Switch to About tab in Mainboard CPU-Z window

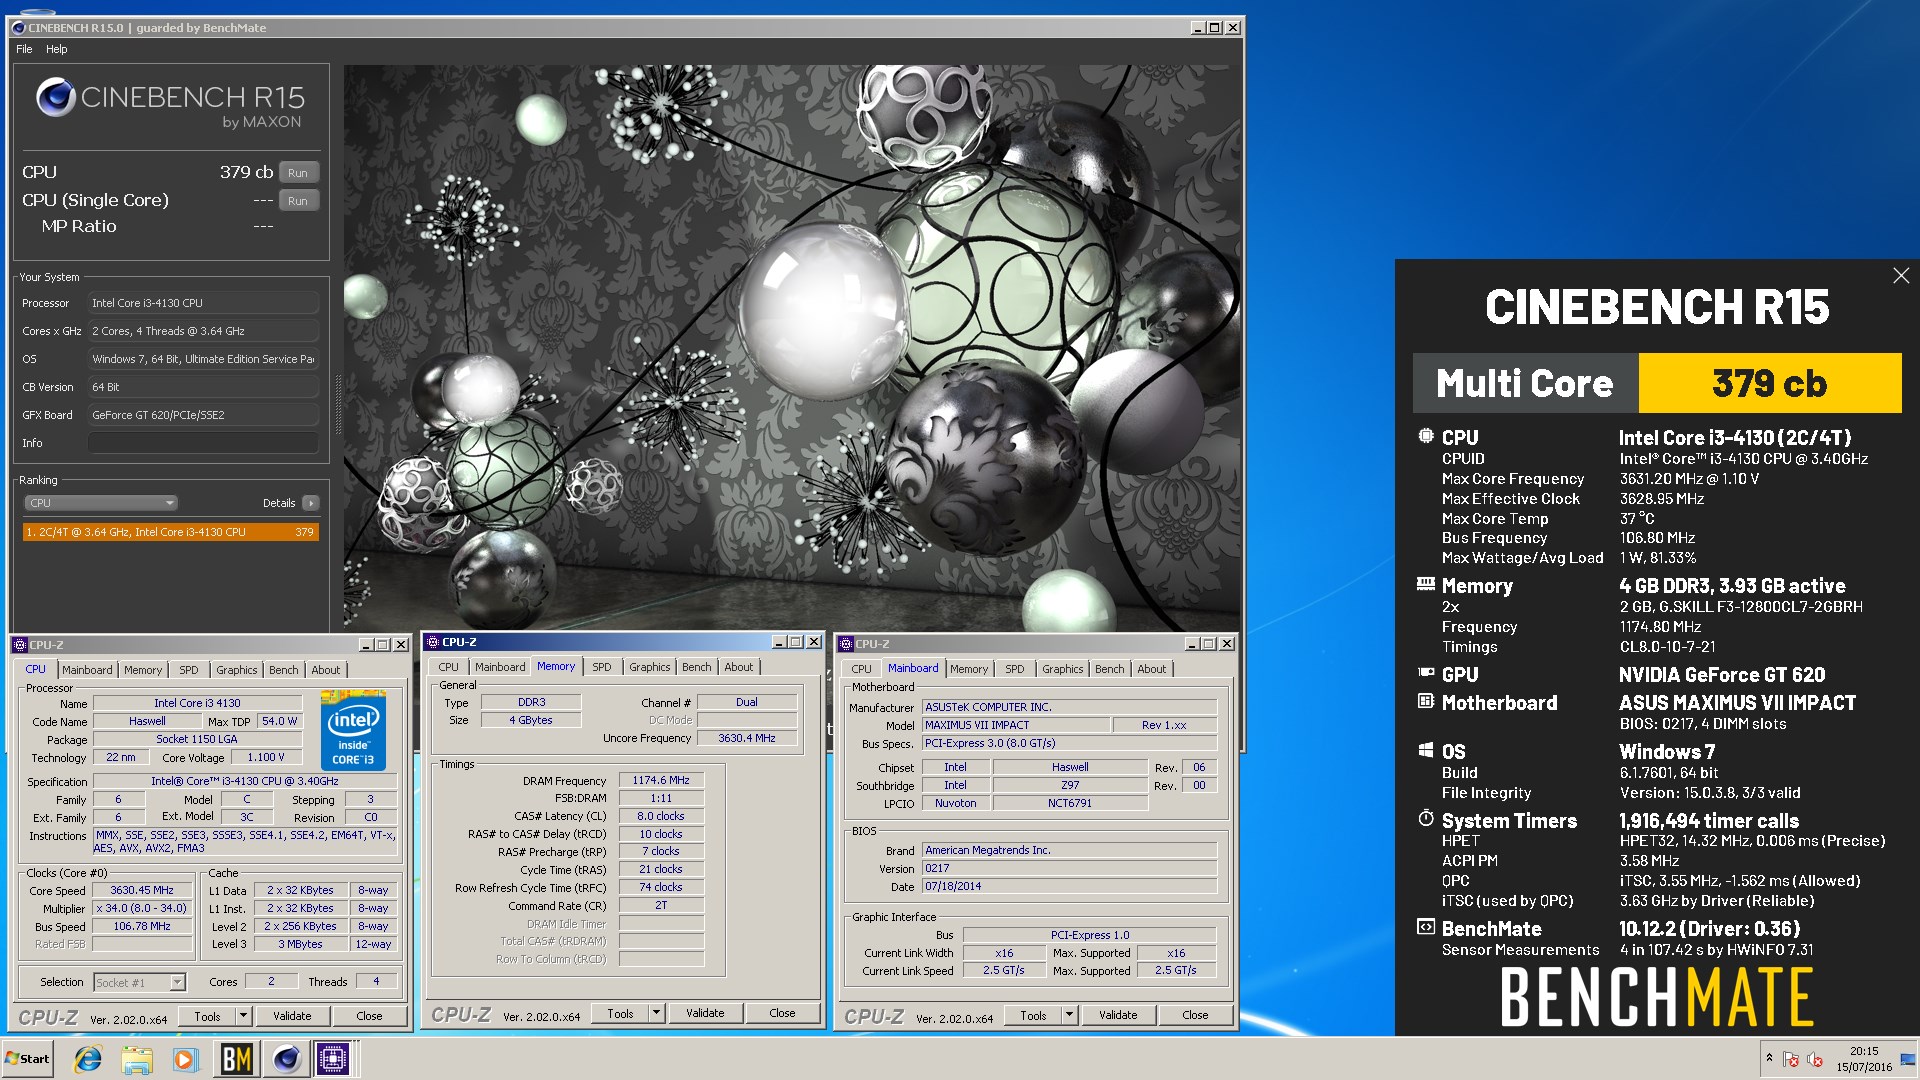1152,669
